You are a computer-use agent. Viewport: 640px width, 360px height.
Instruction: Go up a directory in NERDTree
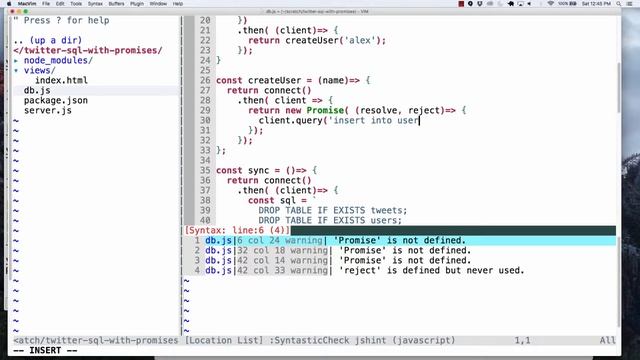pos(47,40)
